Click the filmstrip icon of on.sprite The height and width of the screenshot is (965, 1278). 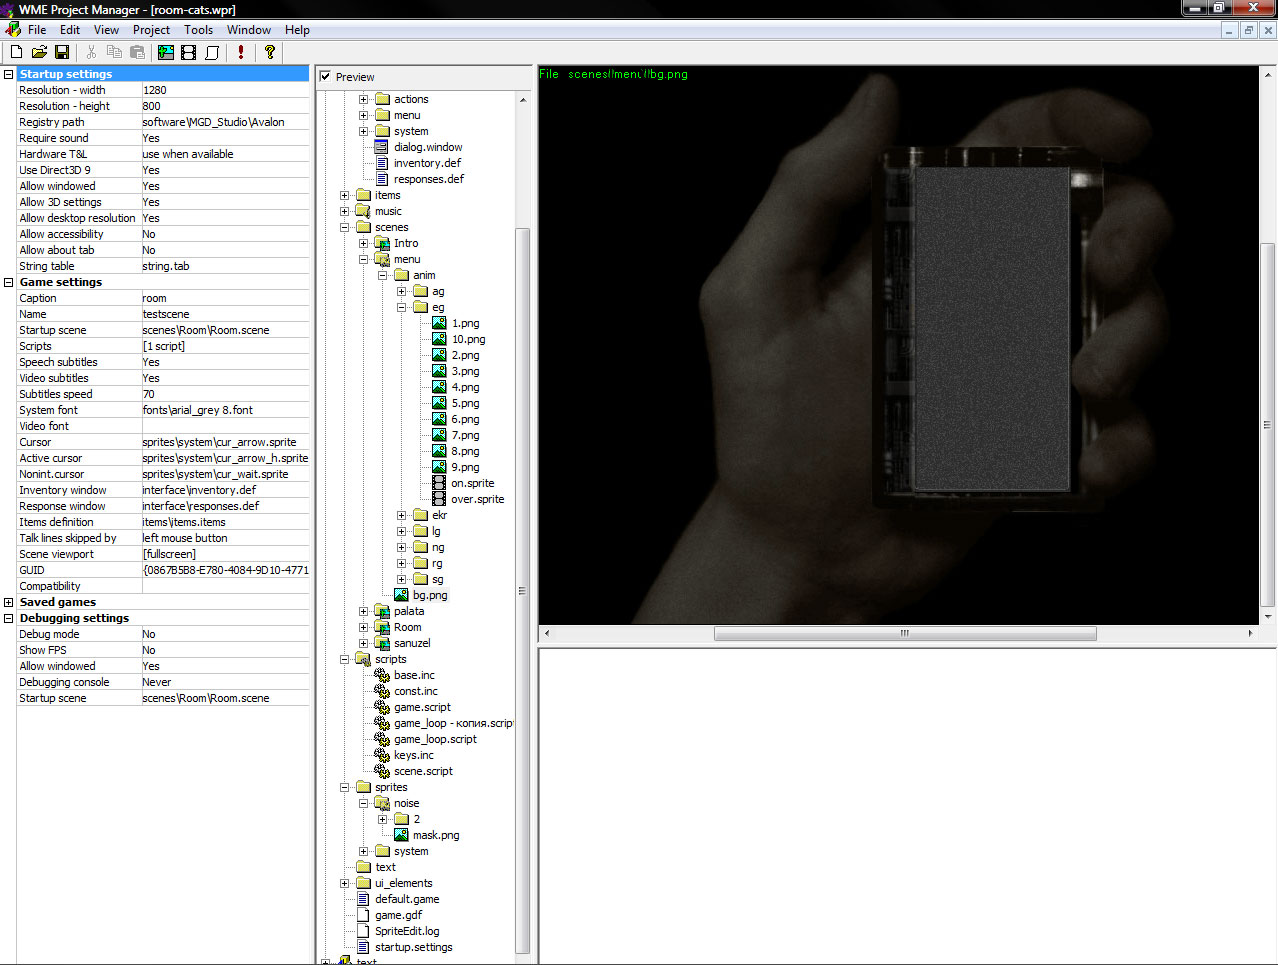(x=439, y=483)
